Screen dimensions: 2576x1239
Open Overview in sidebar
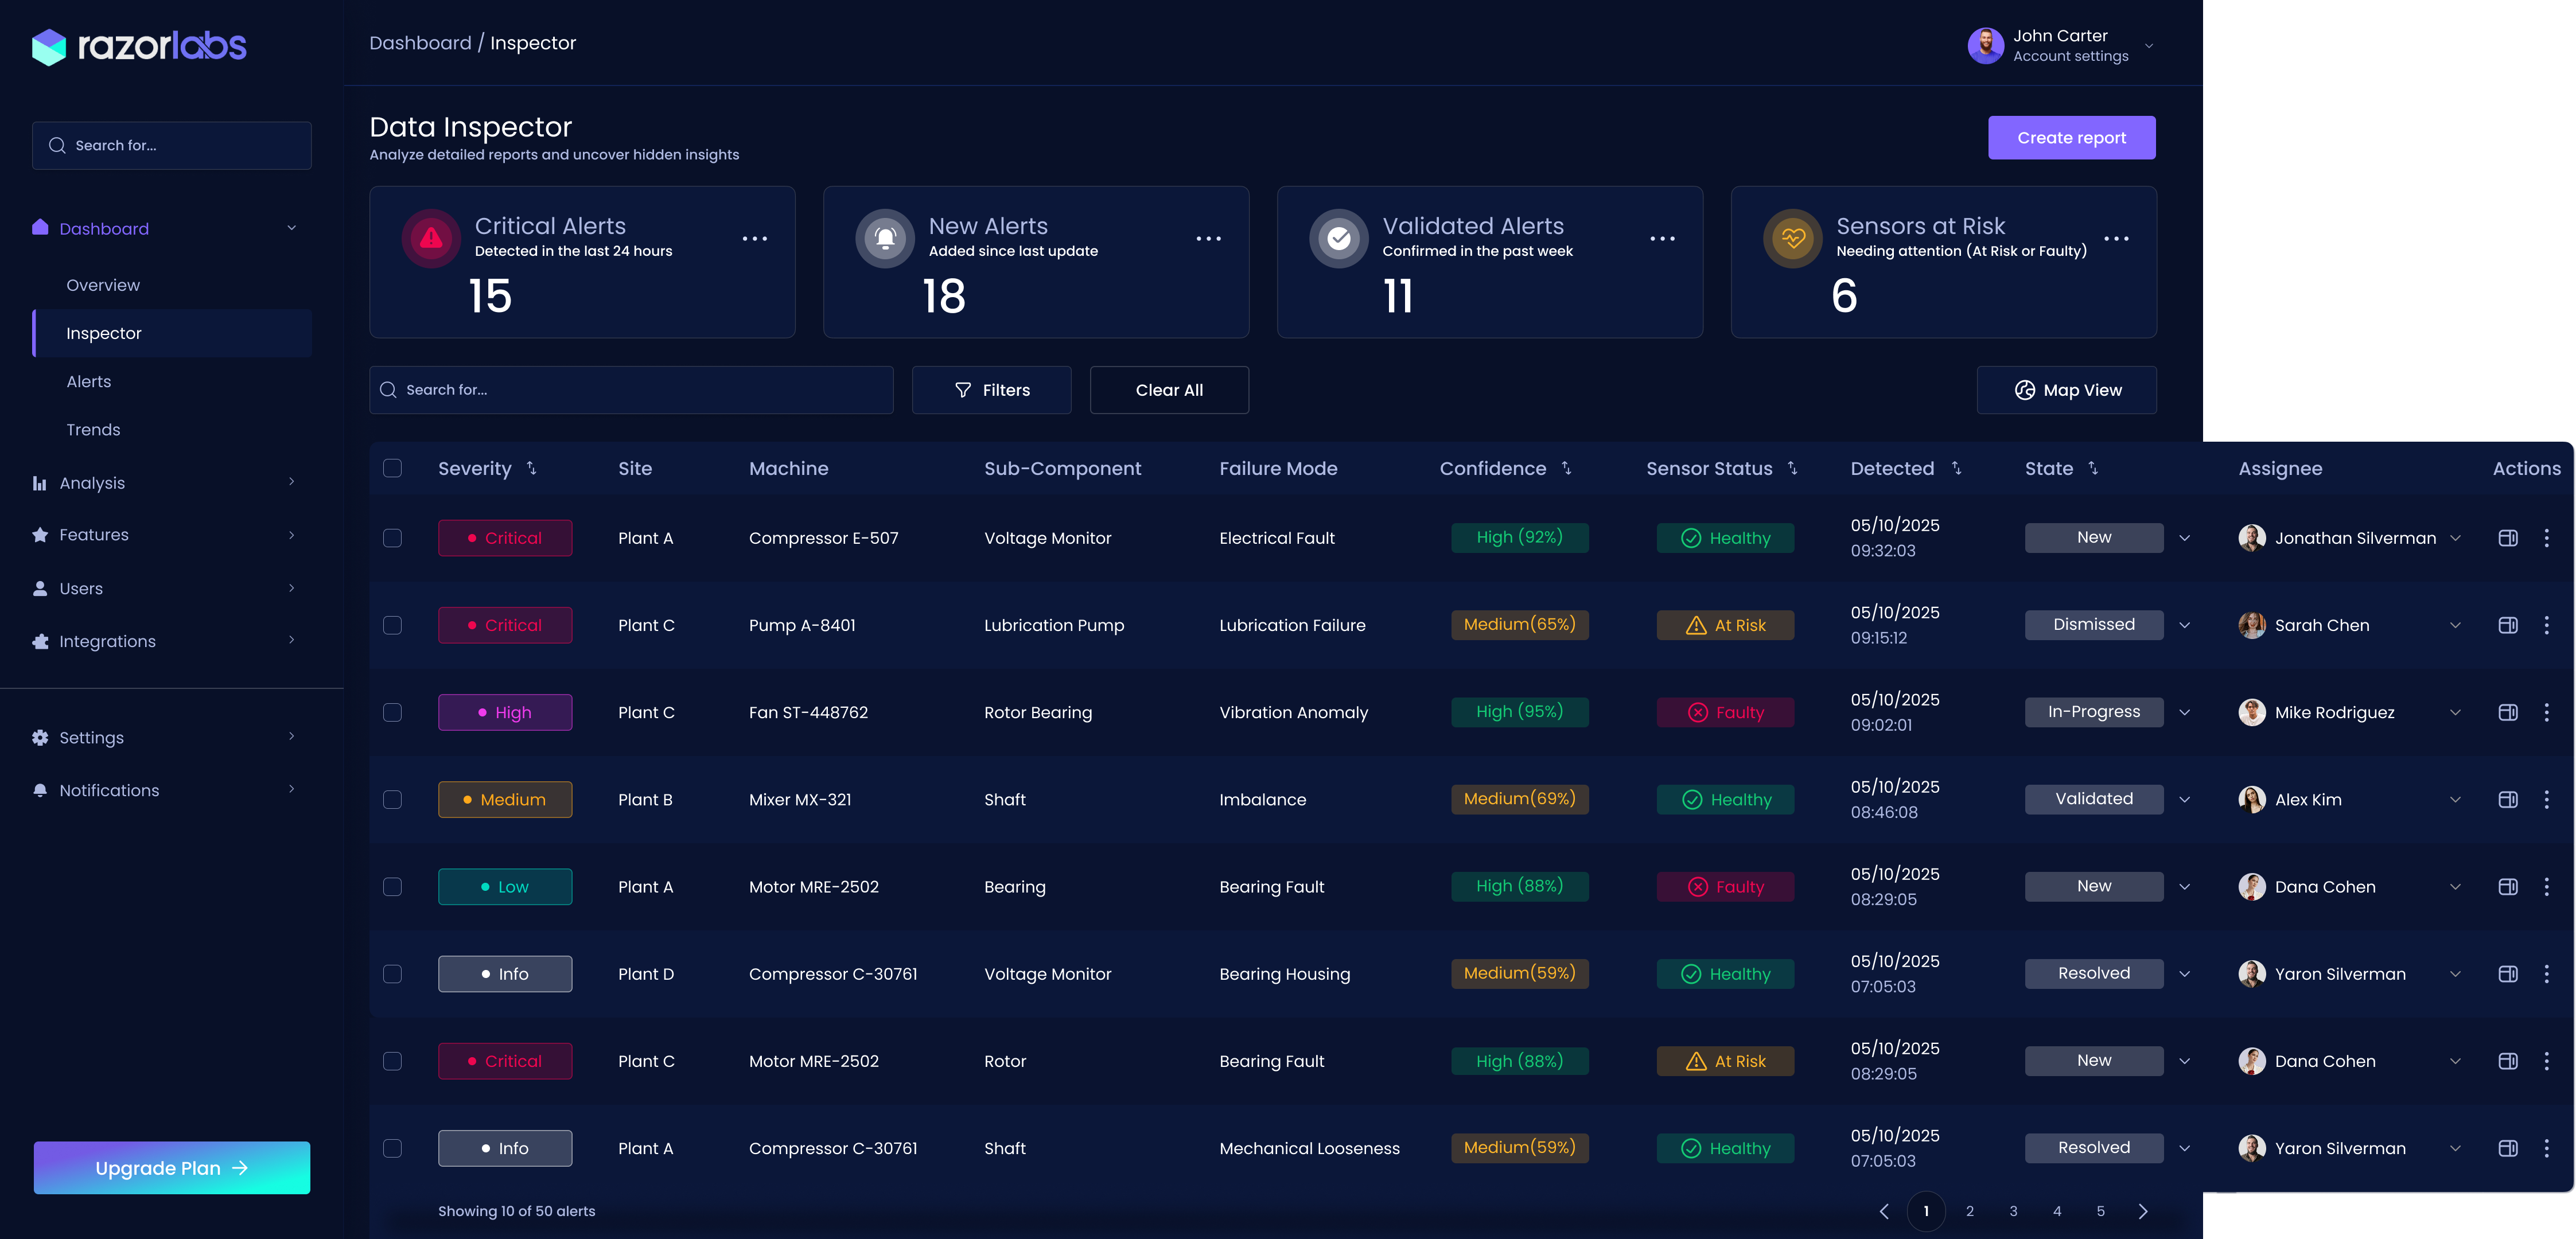103,285
